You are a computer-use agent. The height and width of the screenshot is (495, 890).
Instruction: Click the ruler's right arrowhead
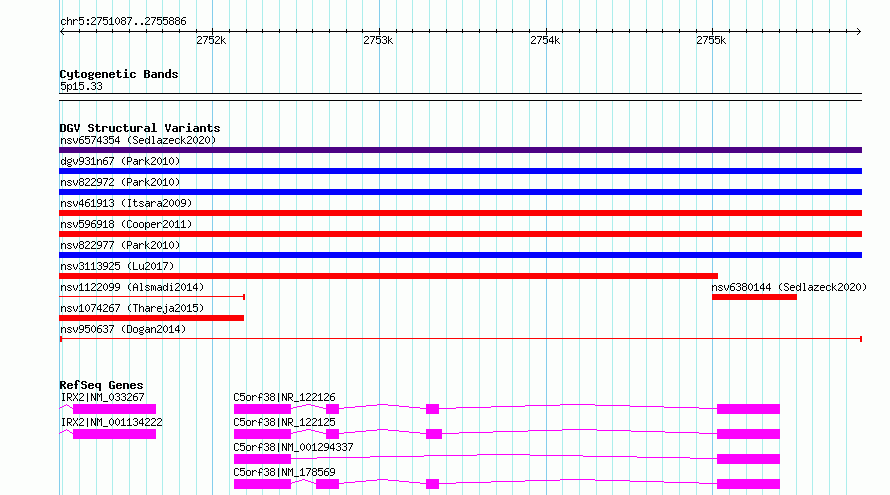tap(859, 32)
